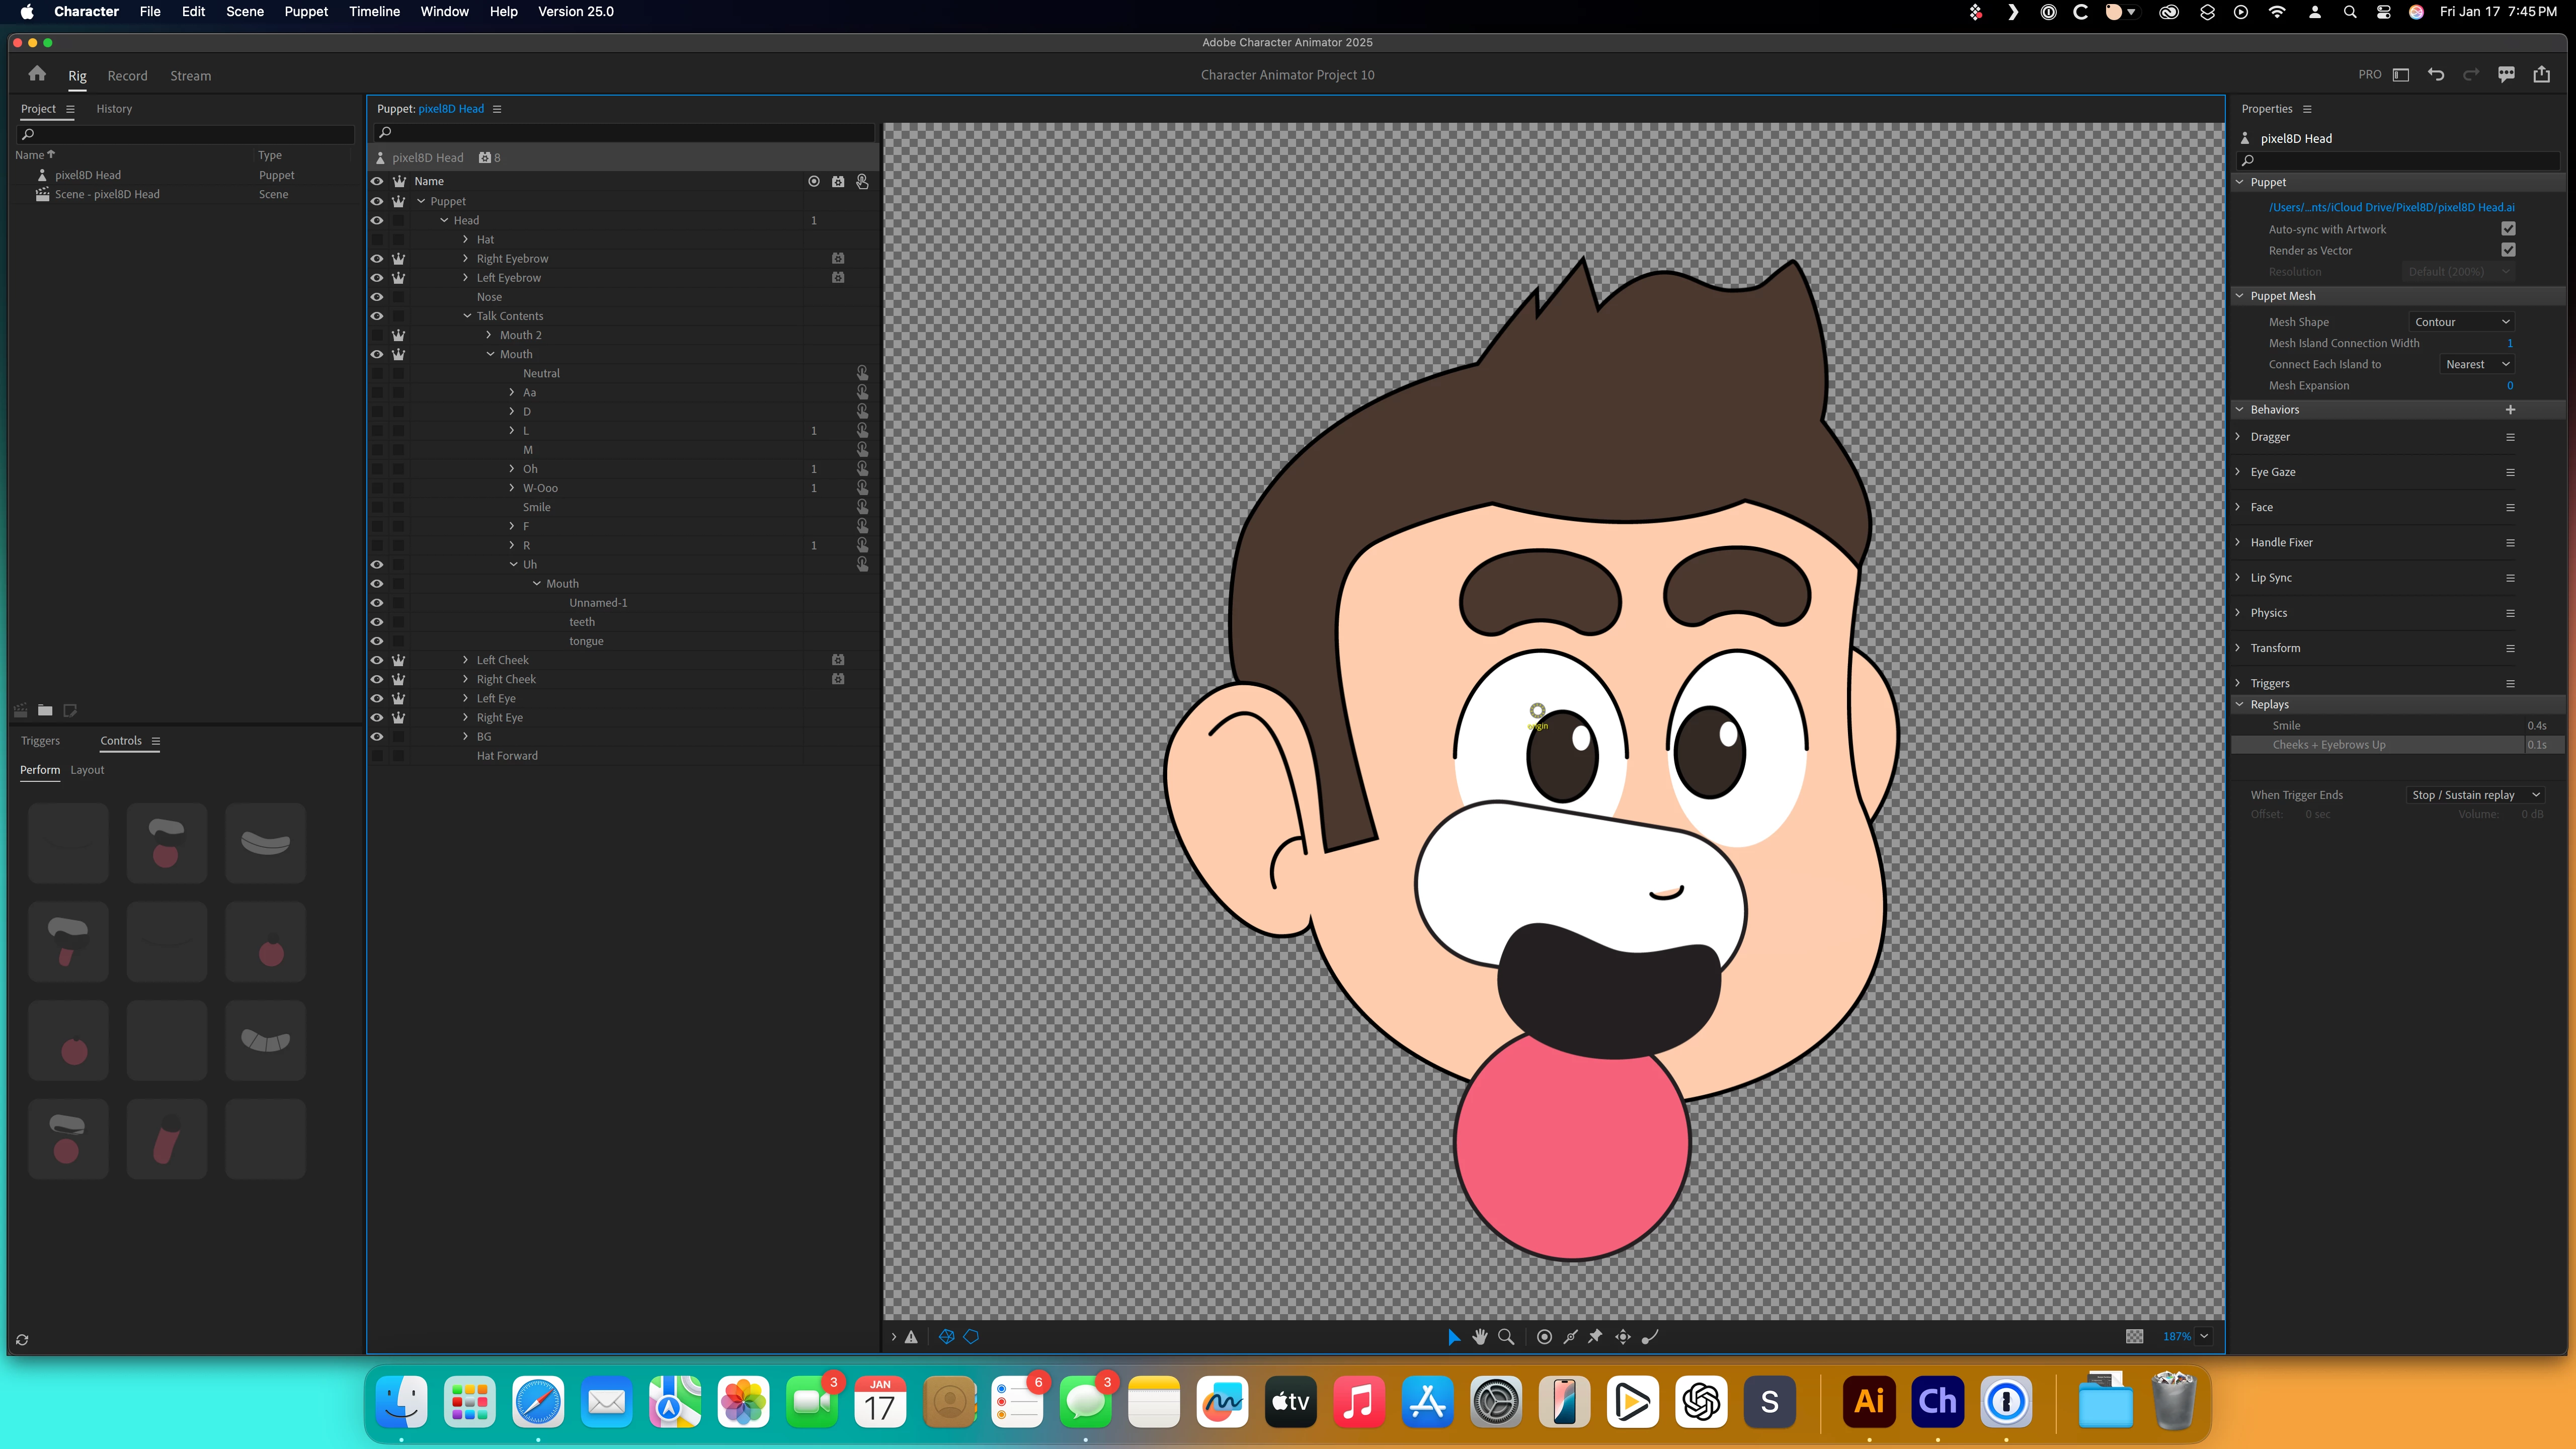Click the Home icon

click(37, 74)
